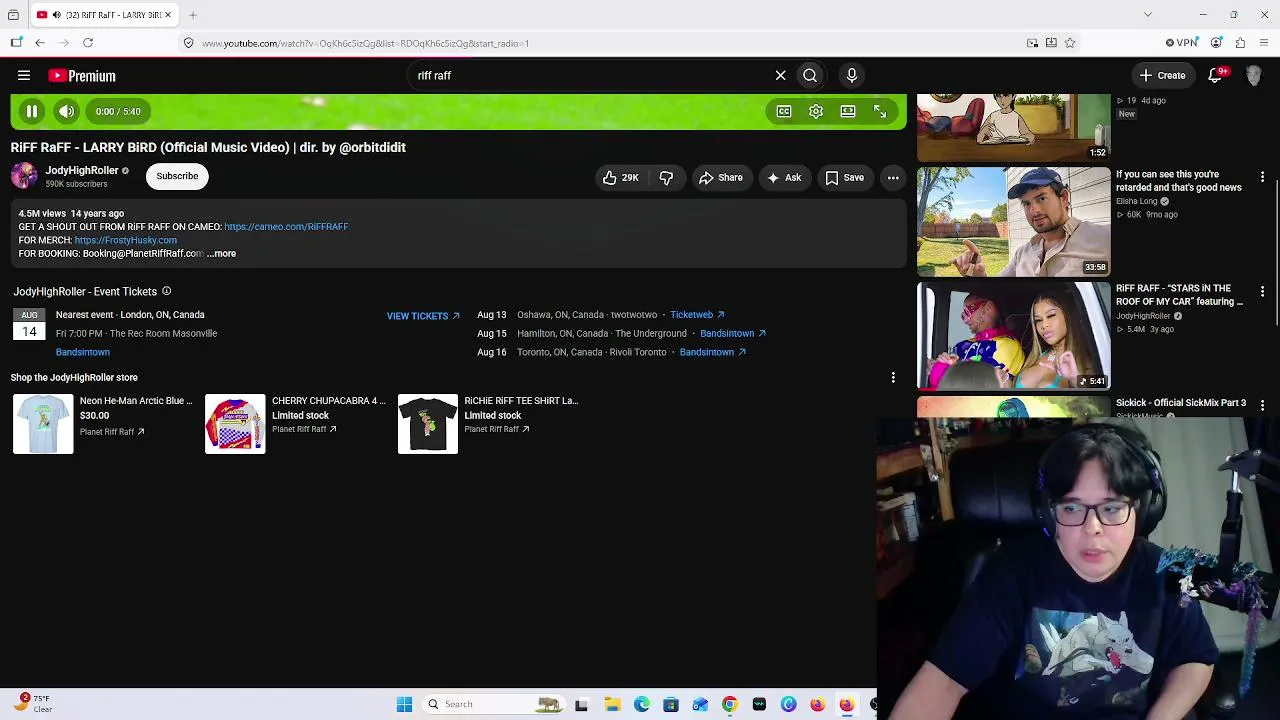Open YouTube notifications bell
Image resolution: width=1280 pixels, height=720 pixels.
[1216, 75]
